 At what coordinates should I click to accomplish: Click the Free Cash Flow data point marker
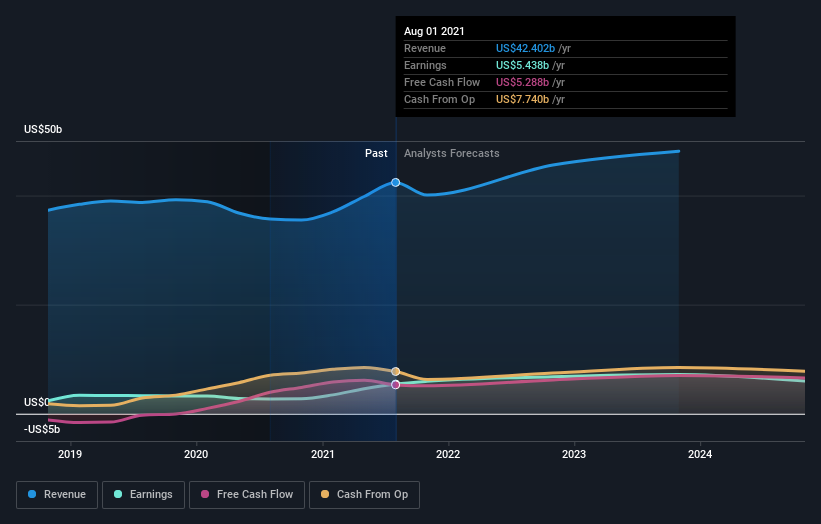click(396, 384)
